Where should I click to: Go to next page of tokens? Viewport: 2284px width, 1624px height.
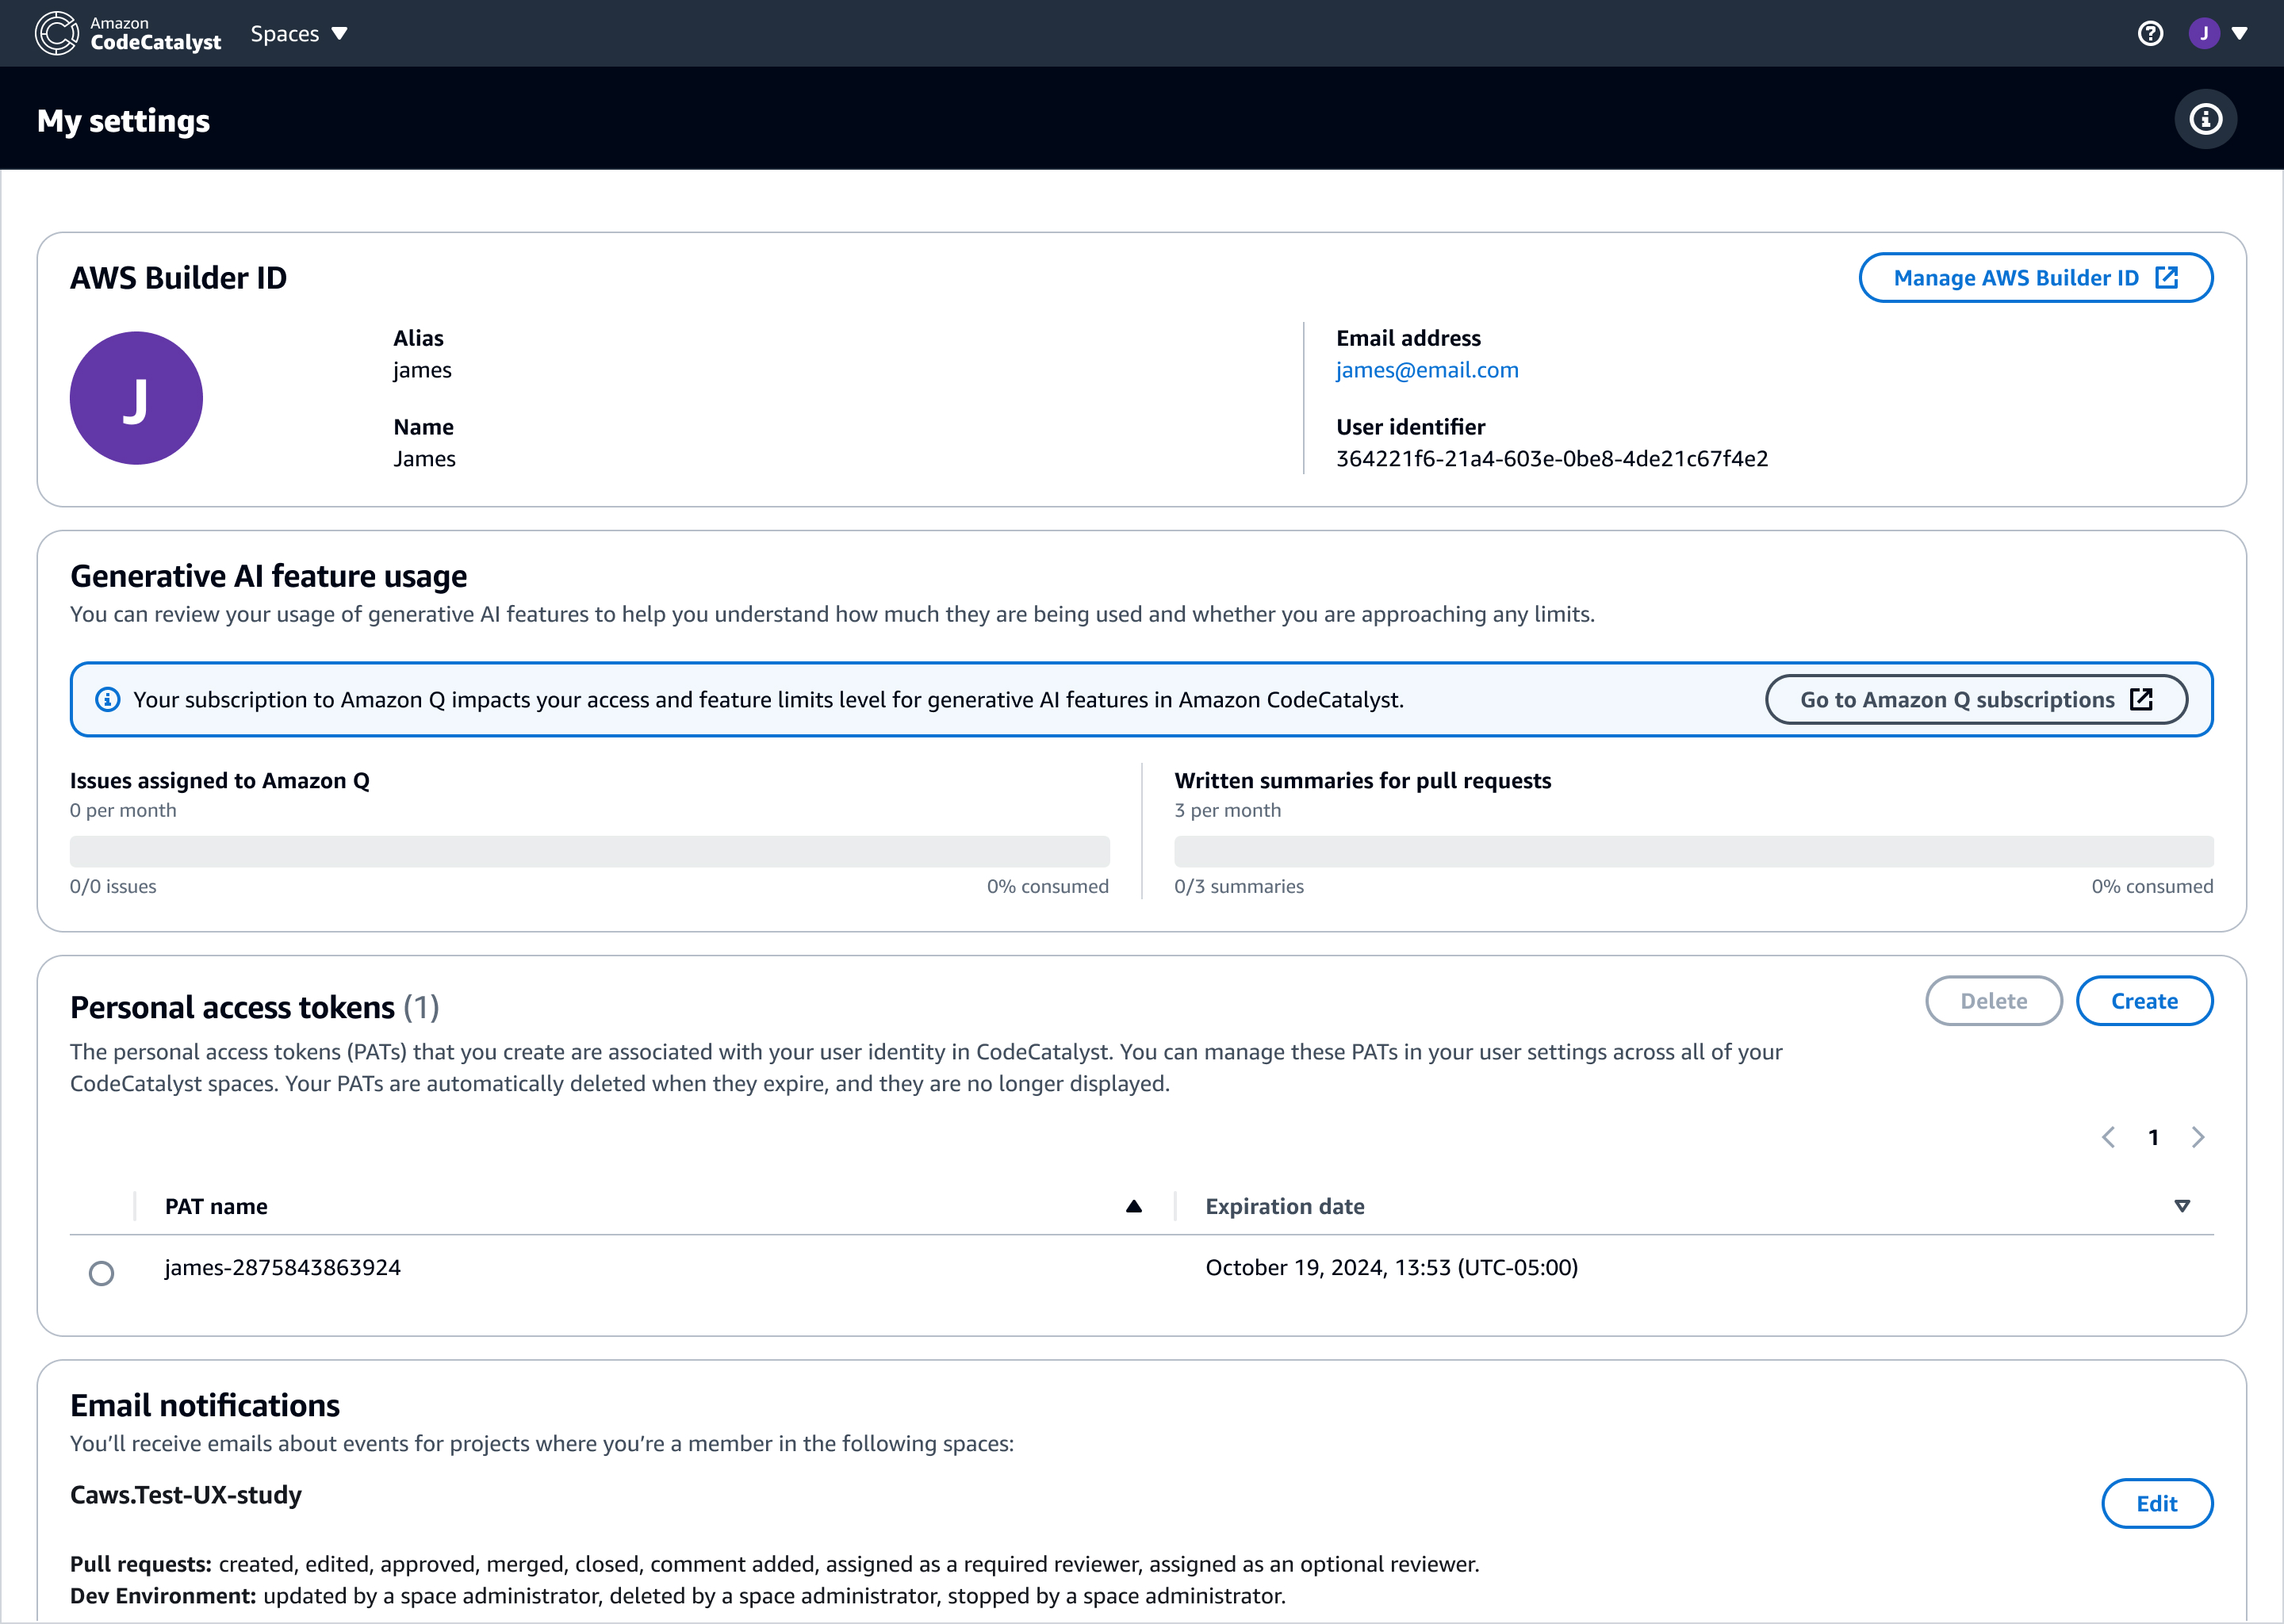click(x=2198, y=1137)
